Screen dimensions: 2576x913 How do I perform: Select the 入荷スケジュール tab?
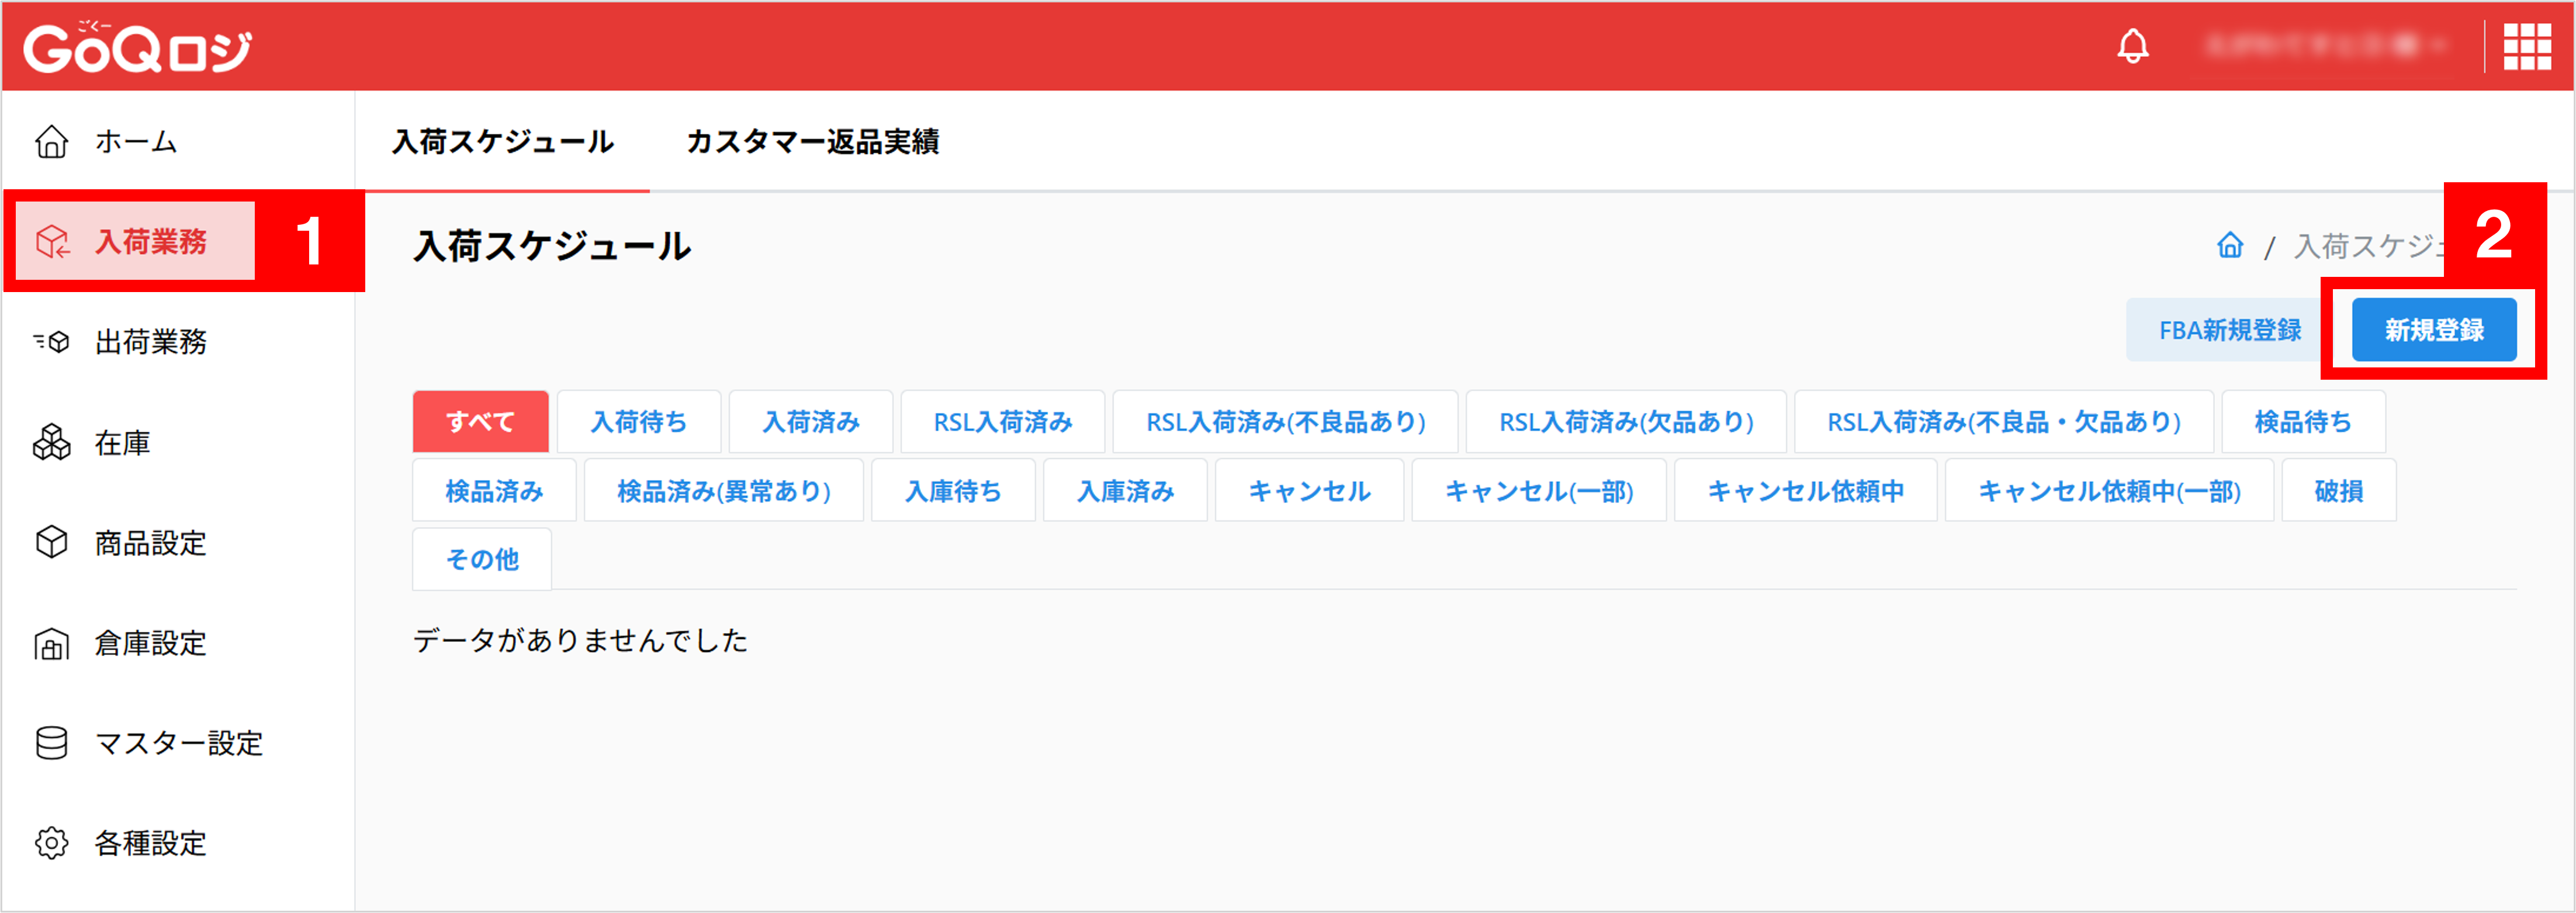point(503,142)
